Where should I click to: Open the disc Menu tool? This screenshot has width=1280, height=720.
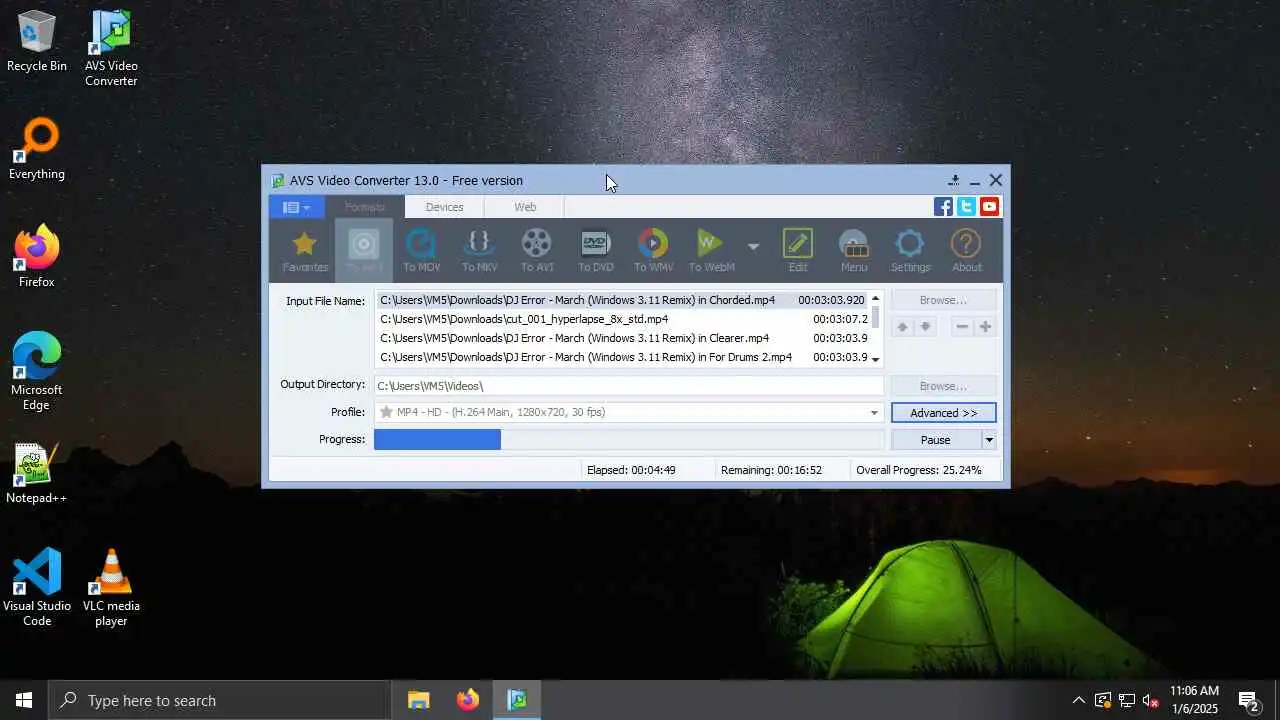[853, 250]
